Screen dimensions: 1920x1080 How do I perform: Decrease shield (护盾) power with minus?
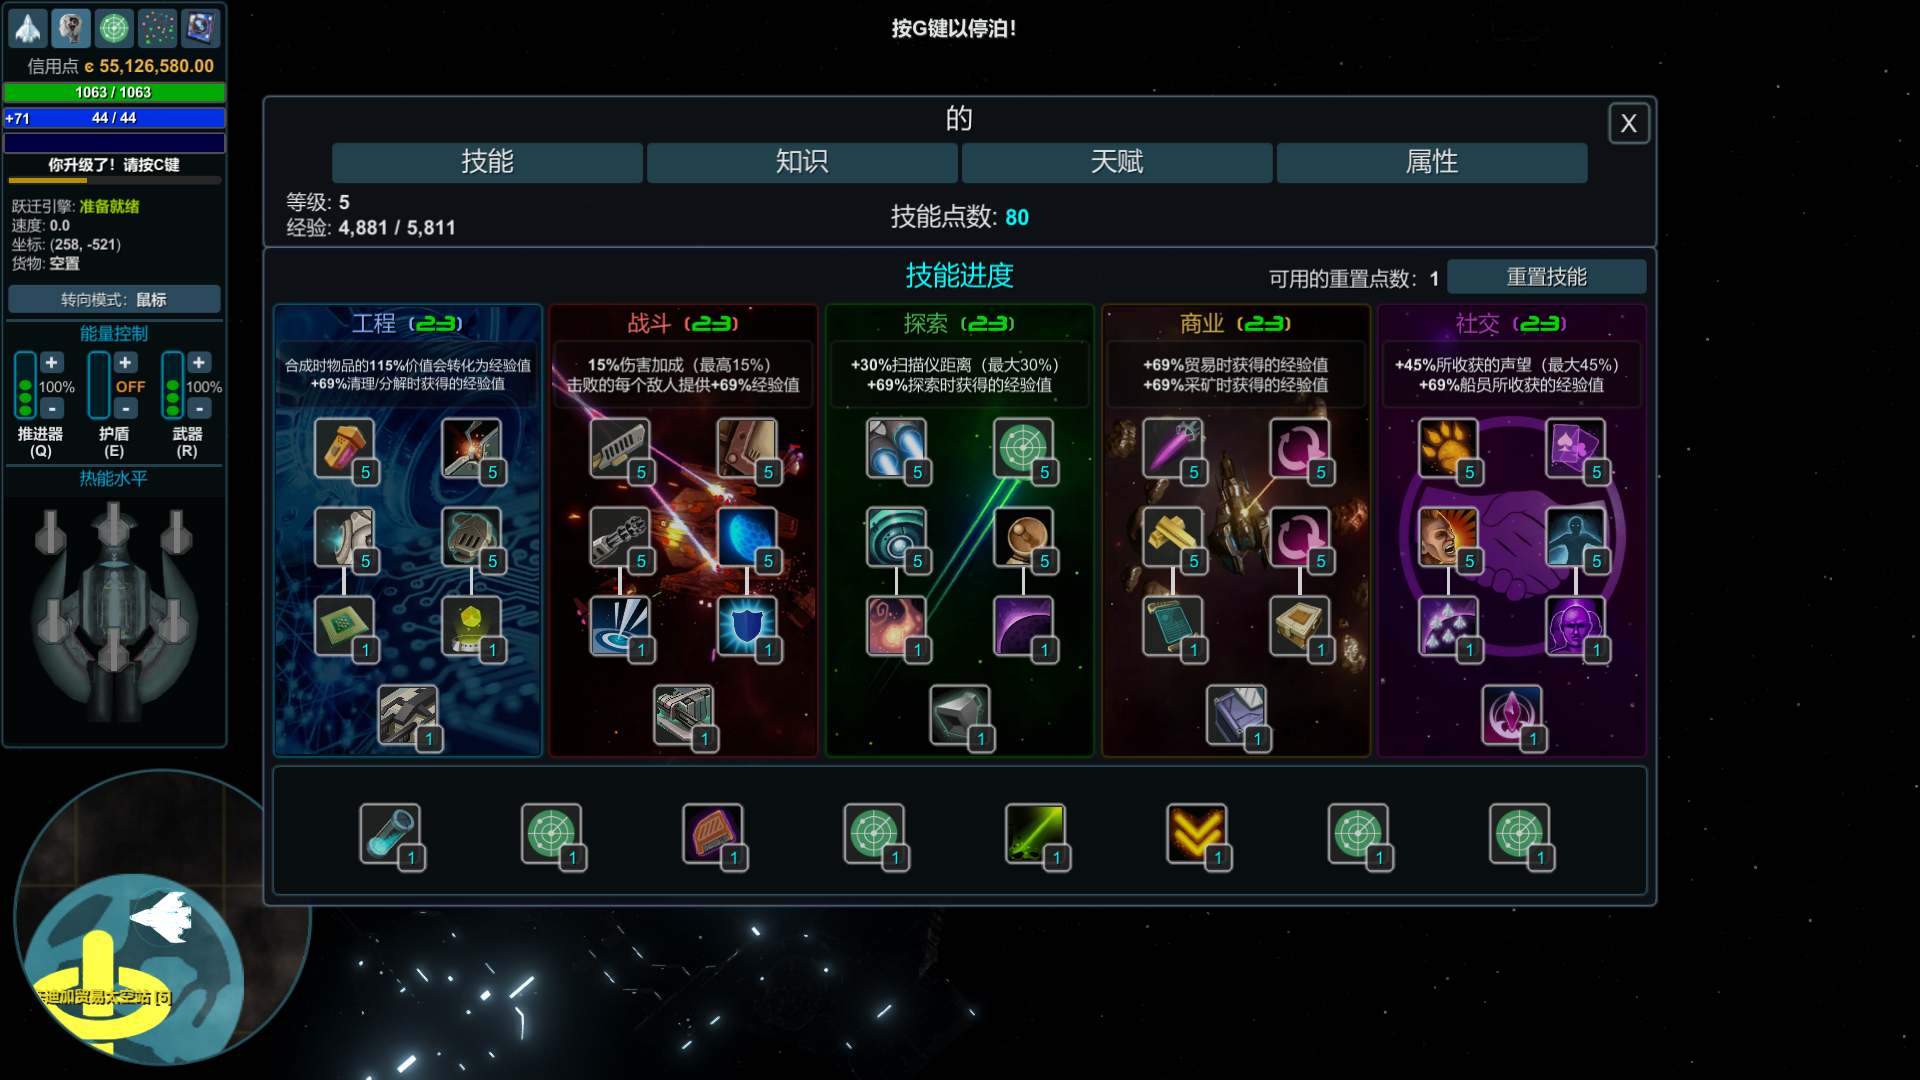(x=125, y=408)
